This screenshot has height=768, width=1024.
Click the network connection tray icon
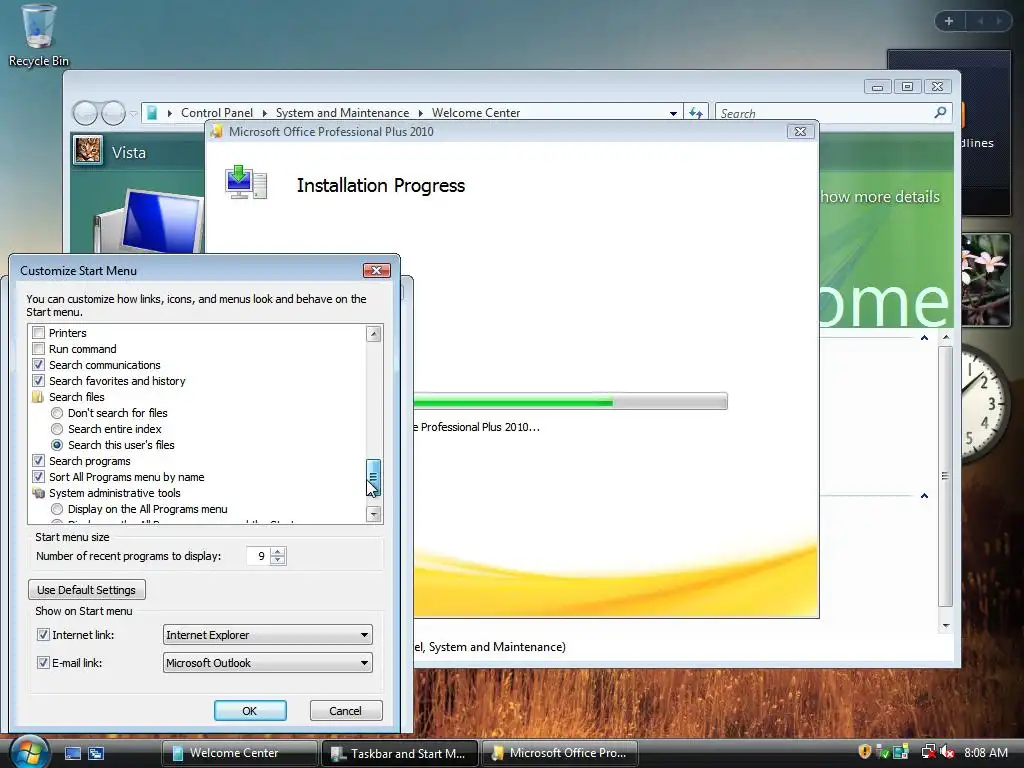pos(928,752)
